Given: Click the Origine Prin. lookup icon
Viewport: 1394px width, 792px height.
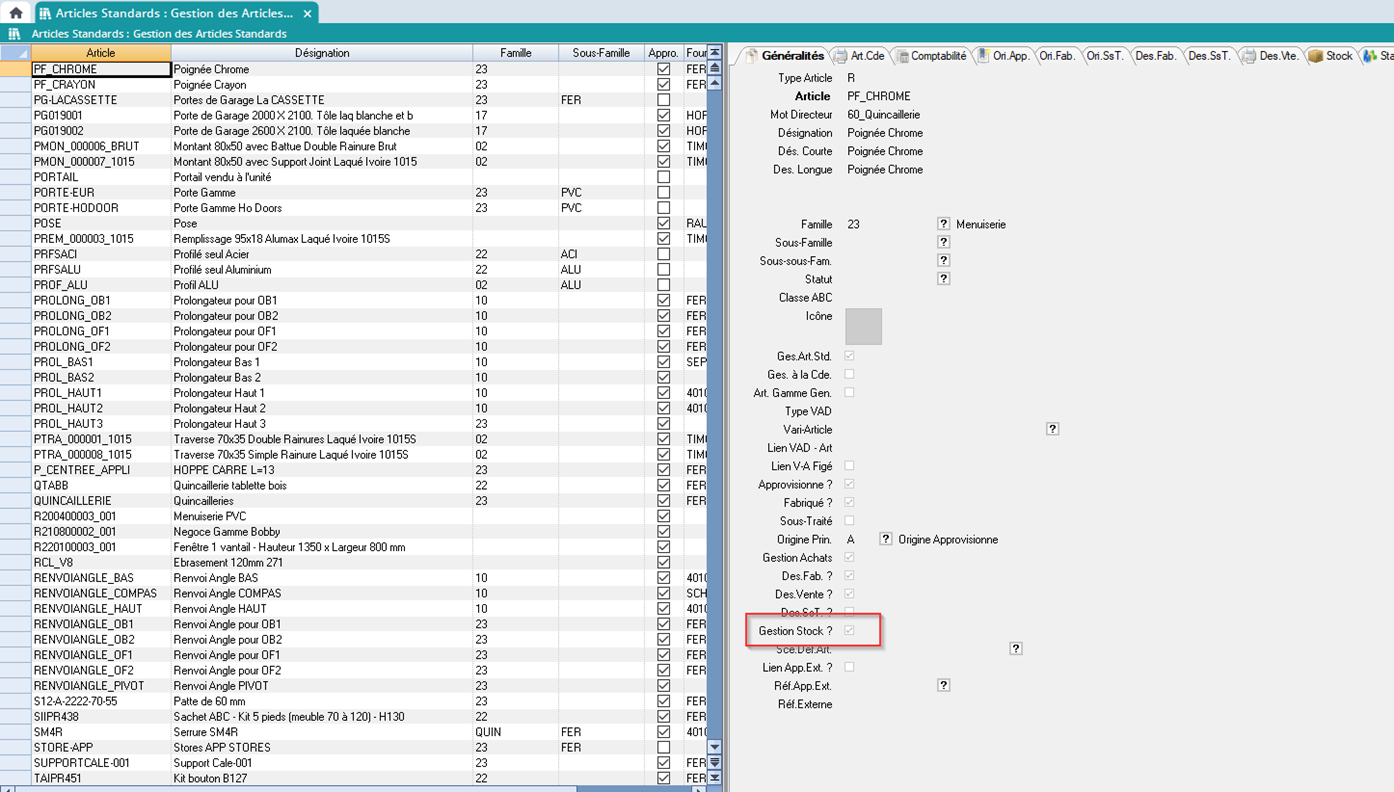Looking at the screenshot, I should (x=885, y=539).
